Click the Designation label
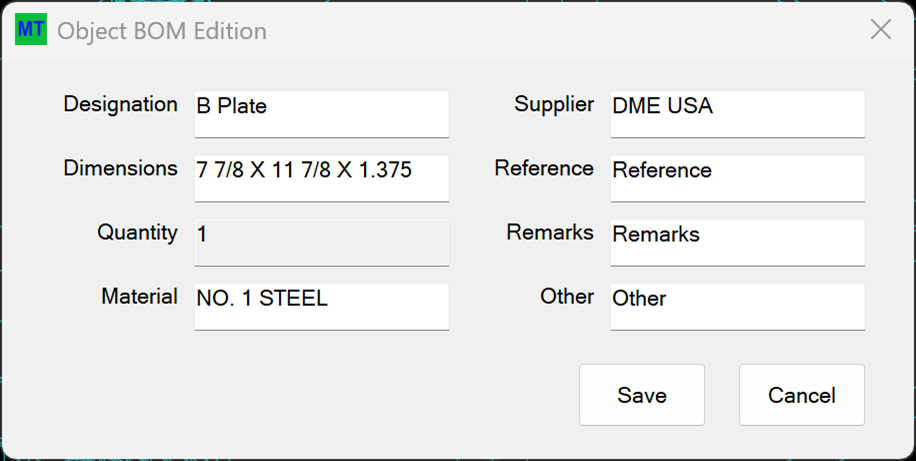This screenshot has height=461, width=916. coord(120,105)
